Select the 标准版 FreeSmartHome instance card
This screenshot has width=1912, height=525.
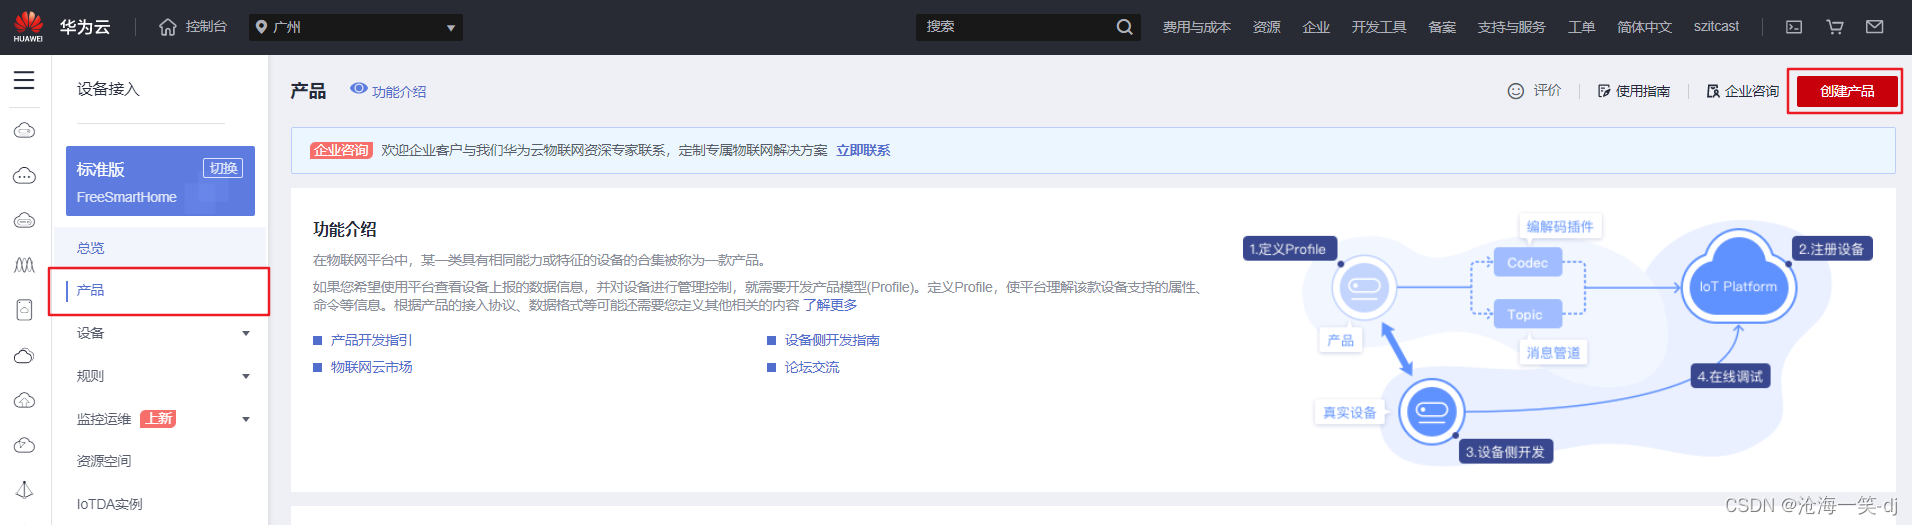[160, 181]
